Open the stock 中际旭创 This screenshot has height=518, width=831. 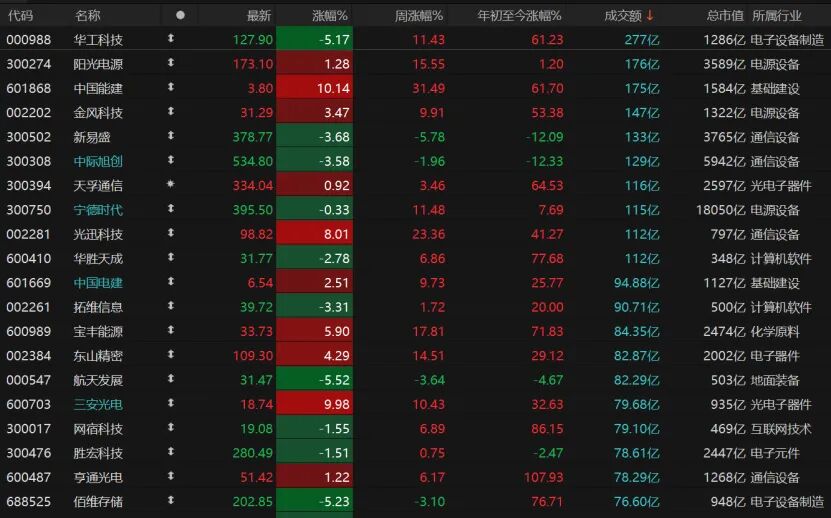(99, 161)
